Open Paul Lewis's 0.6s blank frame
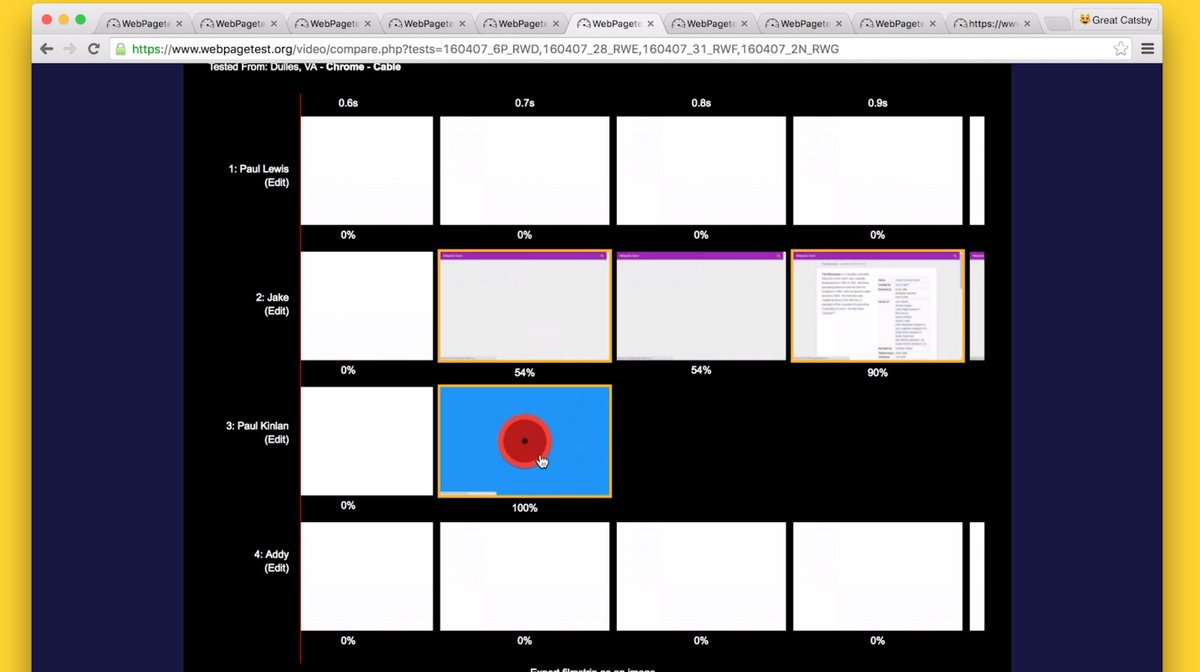 click(x=367, y=170)
